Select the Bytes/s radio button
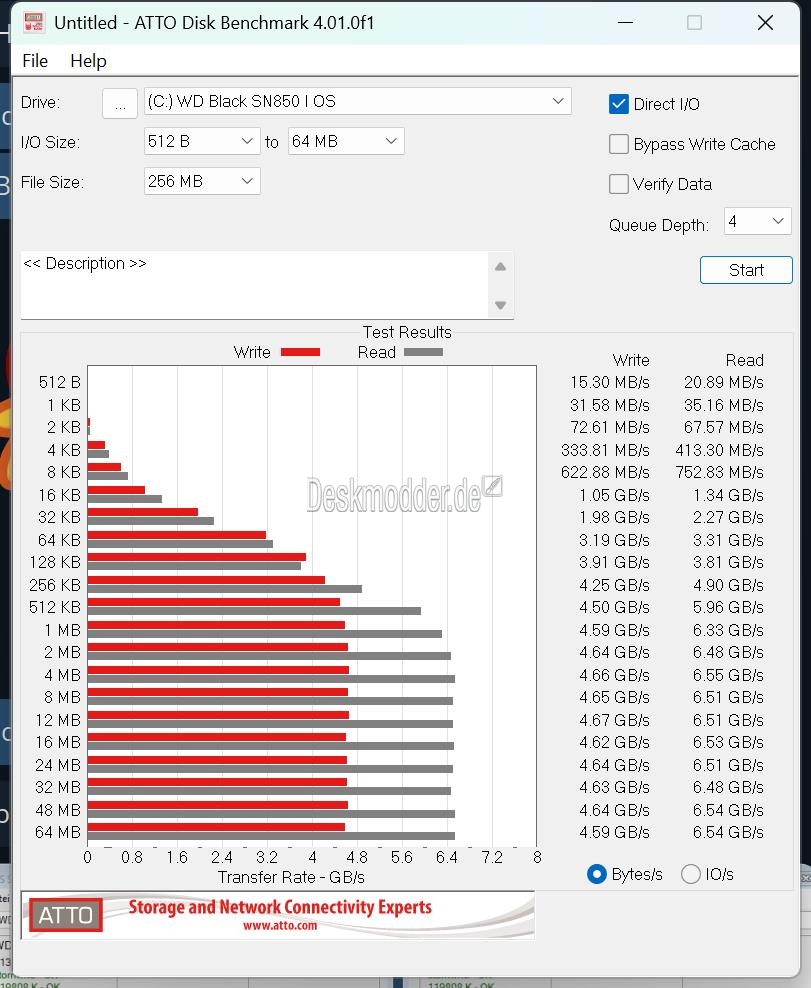The image size is (811, 988). pyautogui.click(x=596, y=874)
